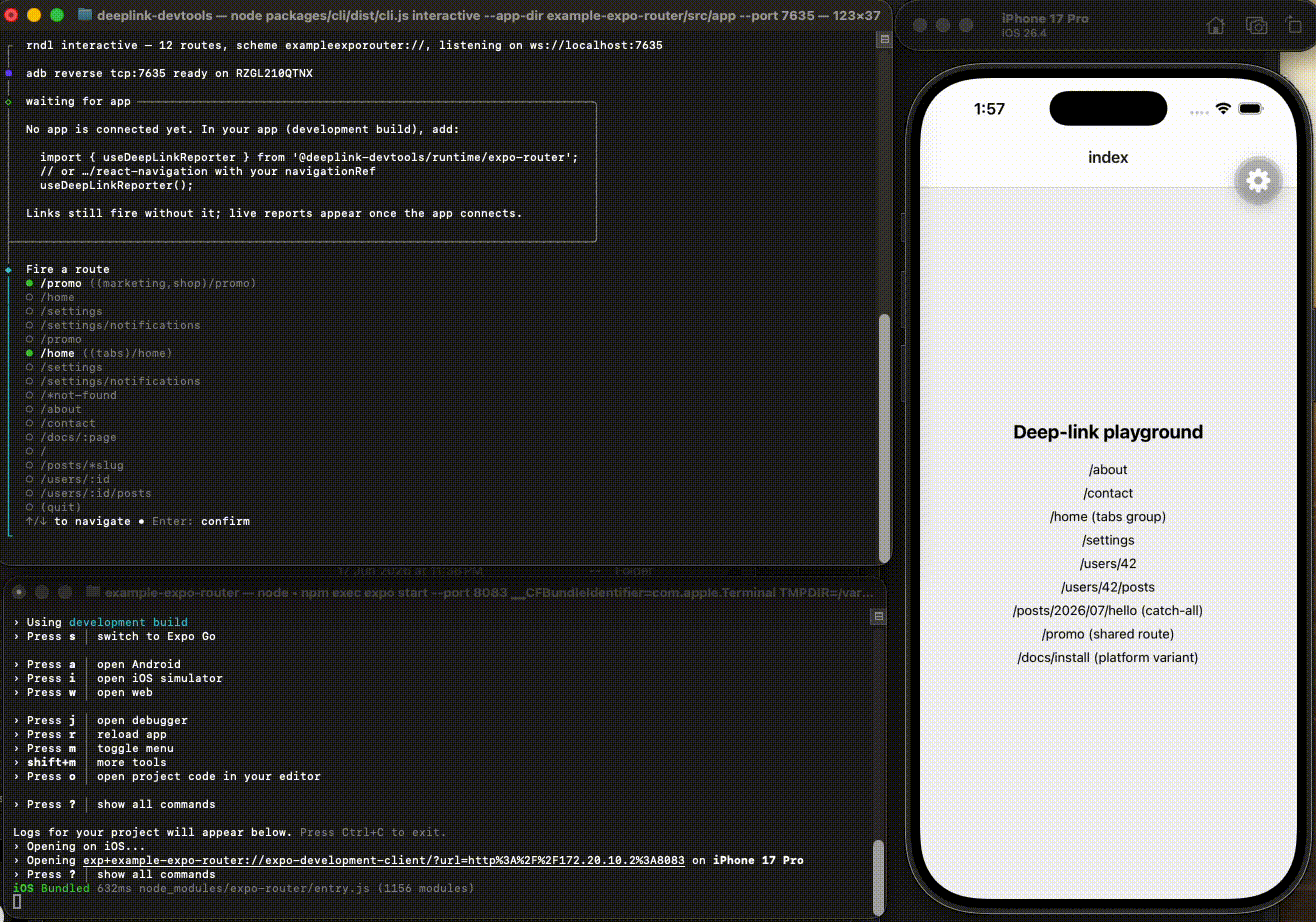This screenshot has height=922, width=1316.
Task: Click the "/users/:id" route row in the terminal
Action: click(x=68, y=479)
